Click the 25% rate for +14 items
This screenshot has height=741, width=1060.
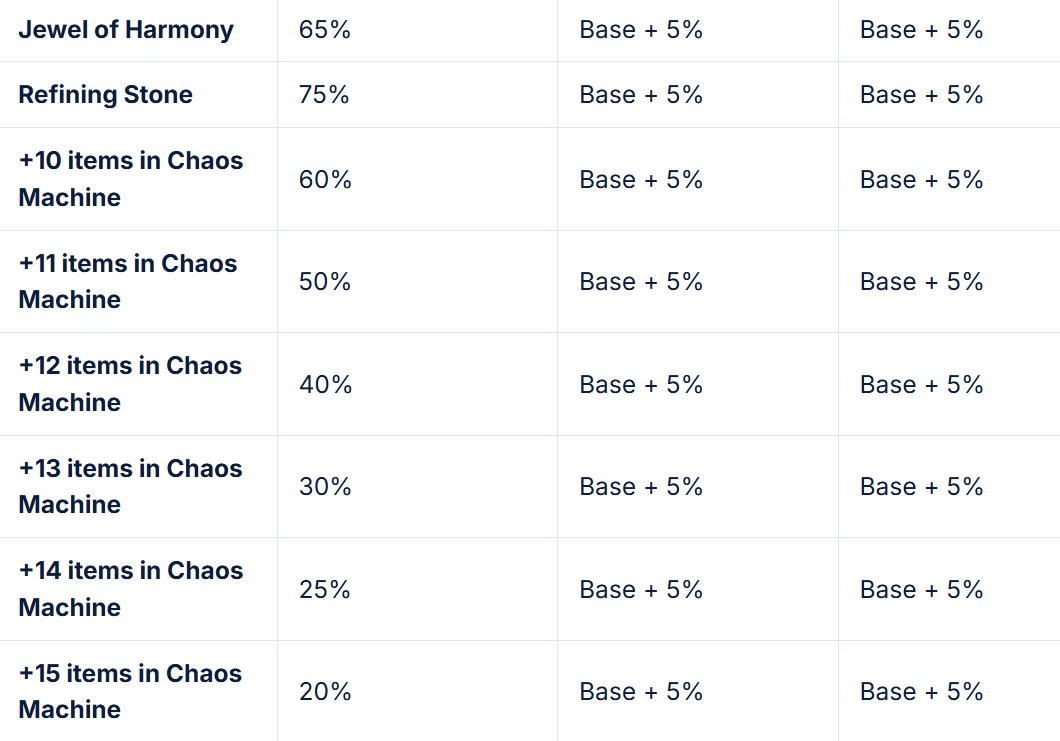[x=325, y=590]
